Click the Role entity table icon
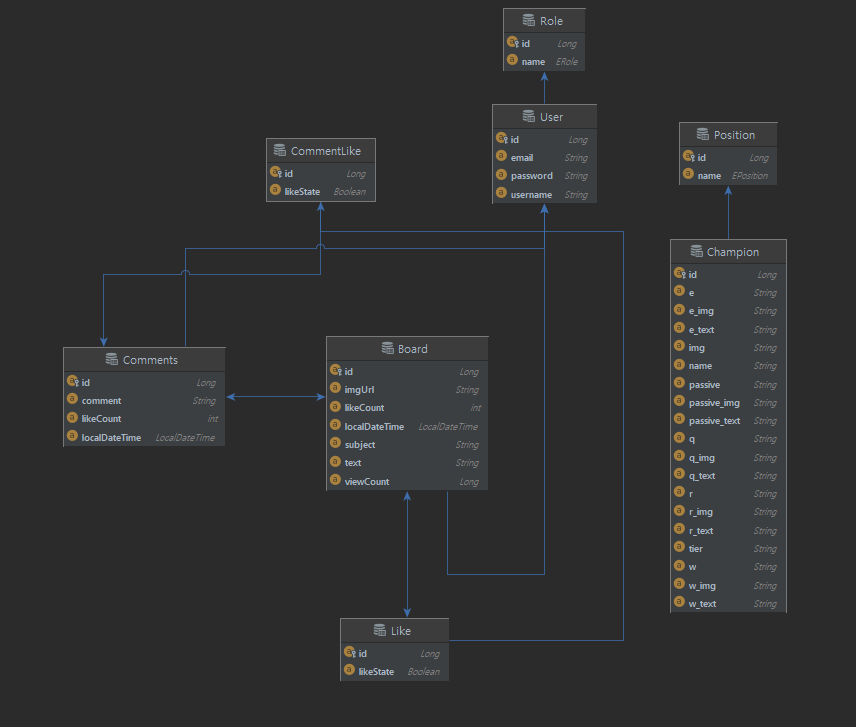 pyautogui.click(x=528, y=20)
